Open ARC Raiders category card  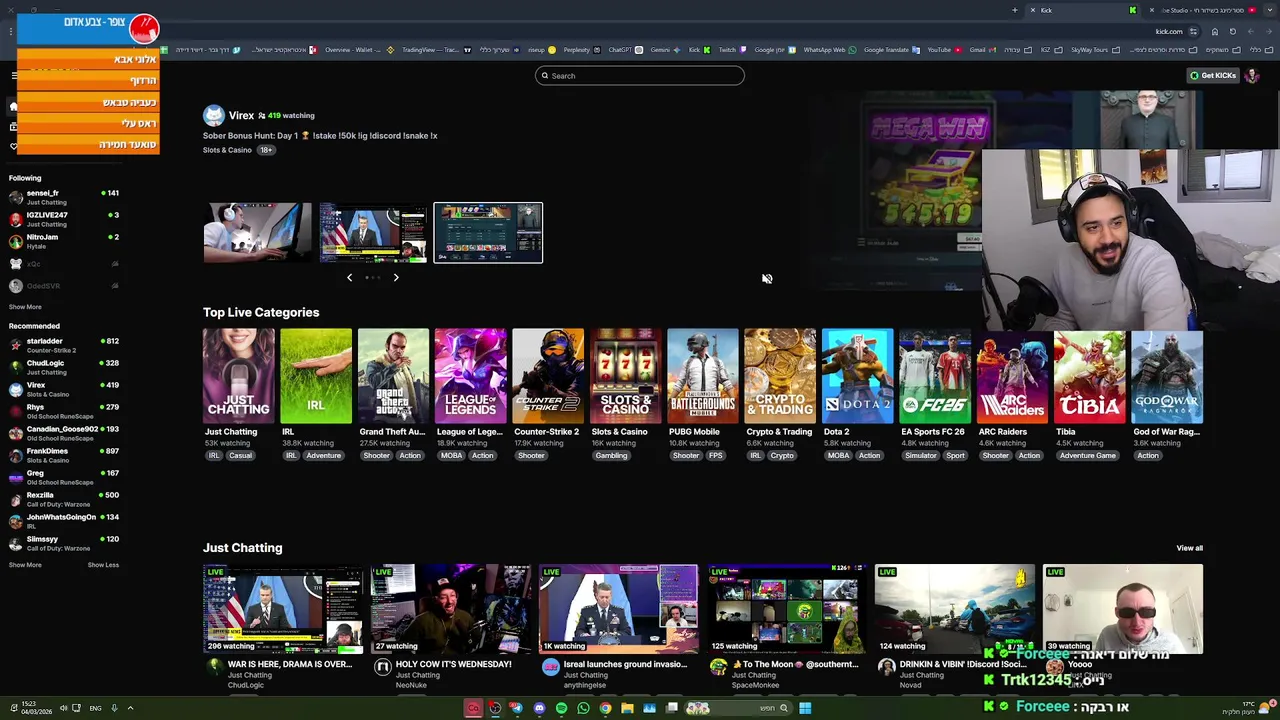pos(1012,376)
